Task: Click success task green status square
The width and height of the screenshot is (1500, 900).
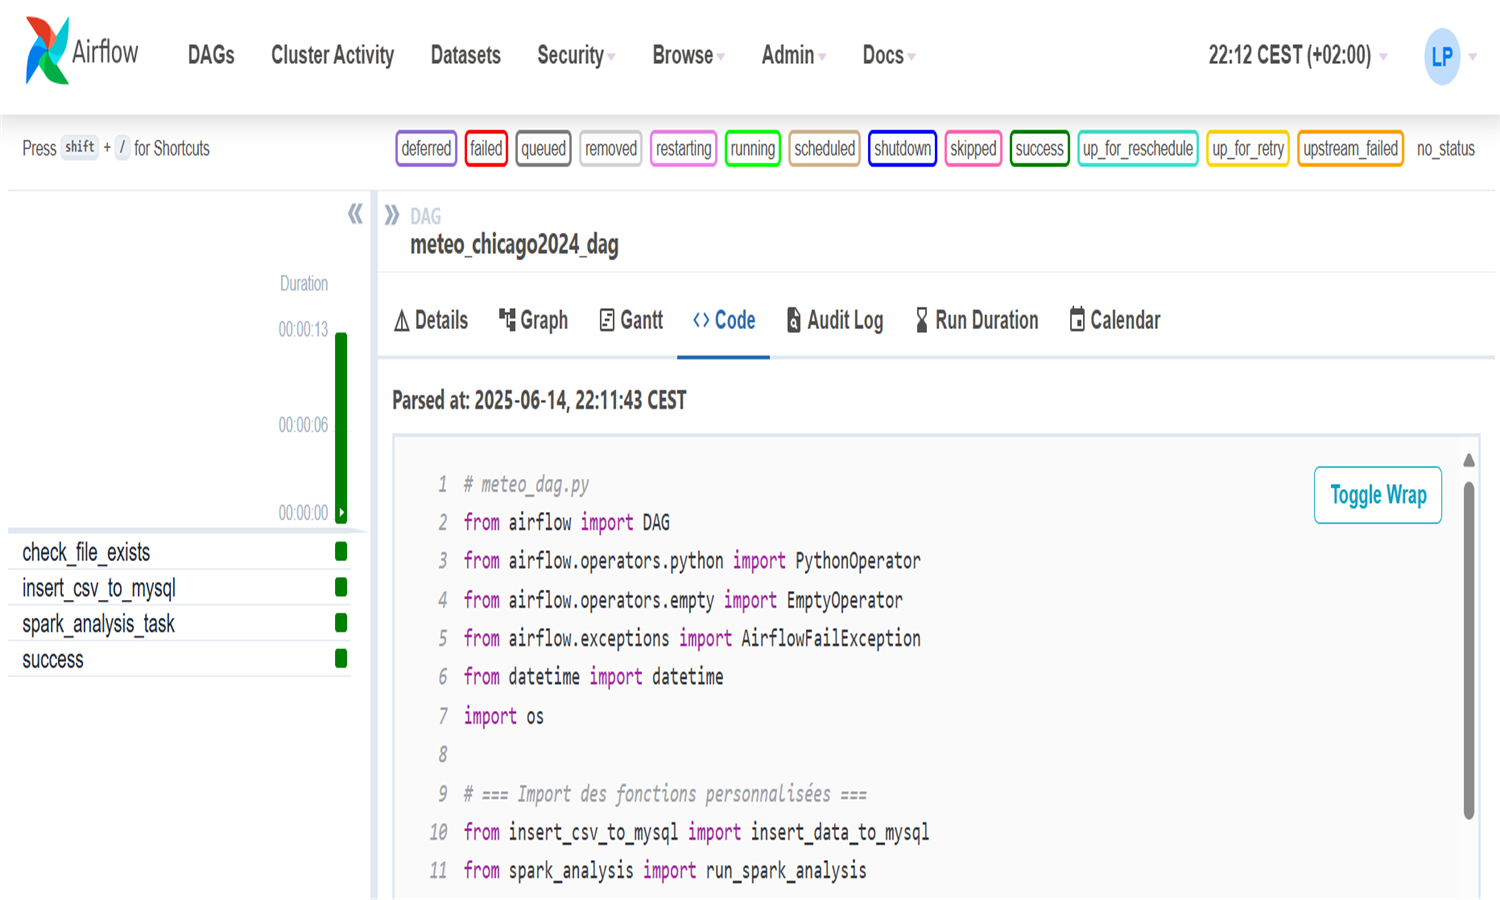Action: point(341,658)
